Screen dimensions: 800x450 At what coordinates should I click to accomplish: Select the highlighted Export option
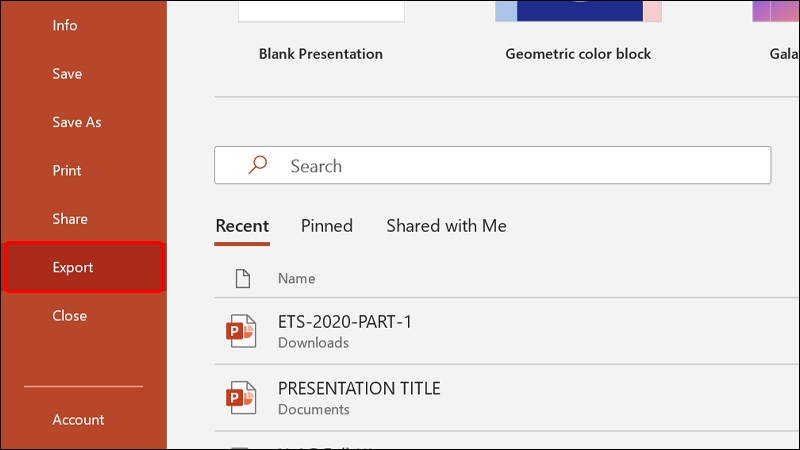tap(73, 267)
